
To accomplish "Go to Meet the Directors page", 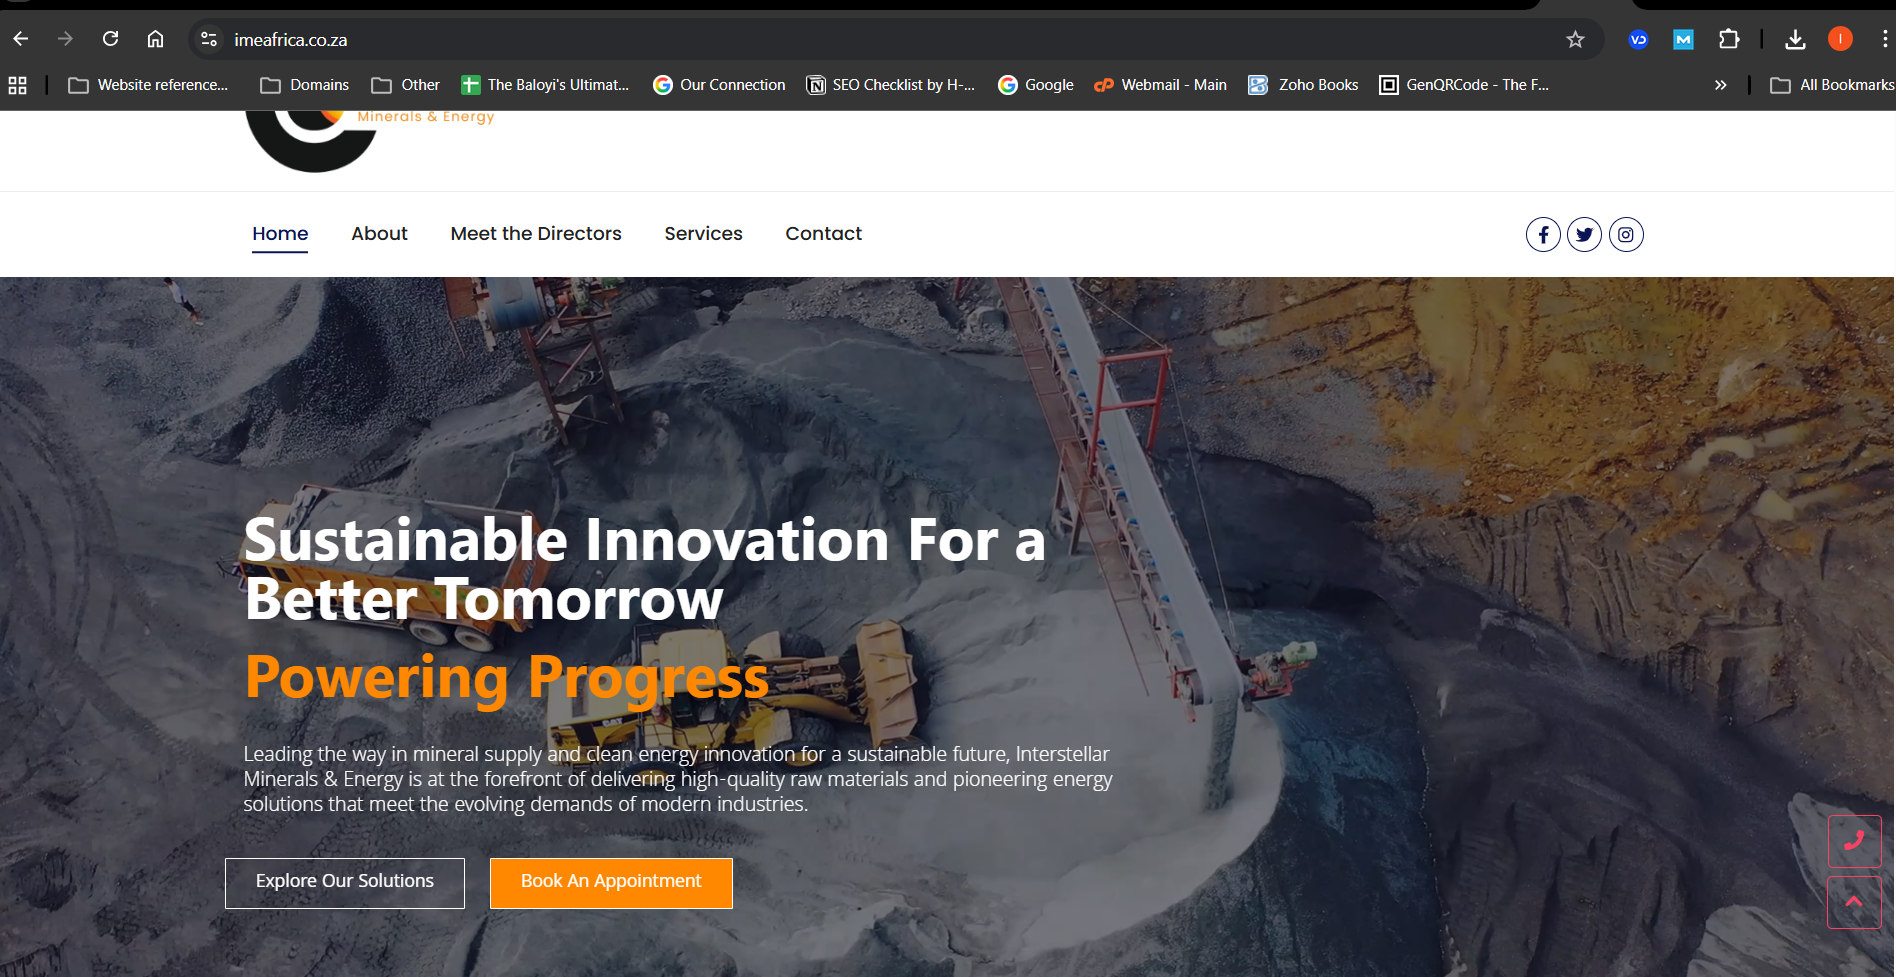I will coord(536,234).
